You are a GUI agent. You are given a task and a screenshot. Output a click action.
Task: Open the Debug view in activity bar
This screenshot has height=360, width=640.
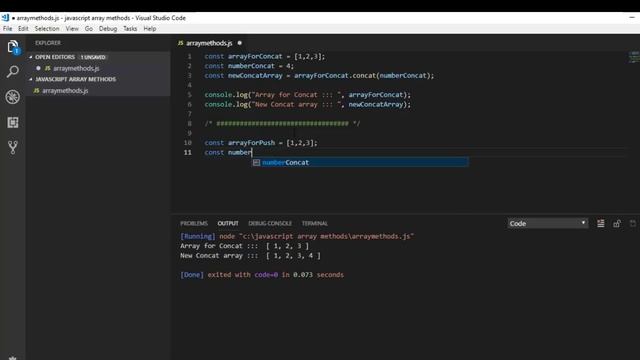[x=13, y=97]
